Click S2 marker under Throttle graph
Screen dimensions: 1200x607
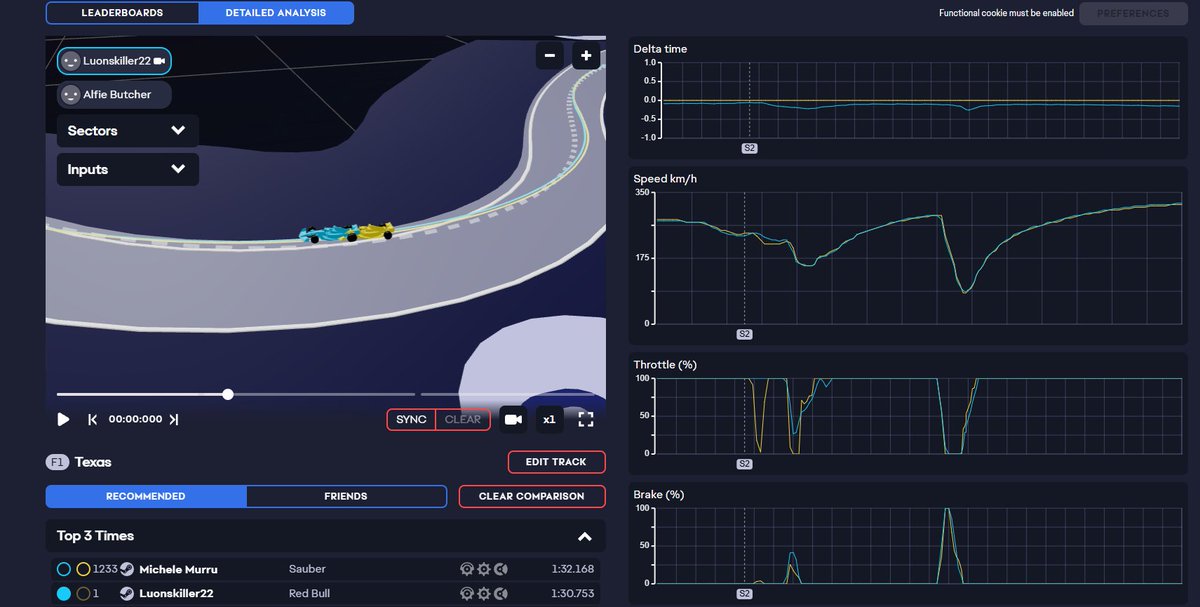coord(744,464)
